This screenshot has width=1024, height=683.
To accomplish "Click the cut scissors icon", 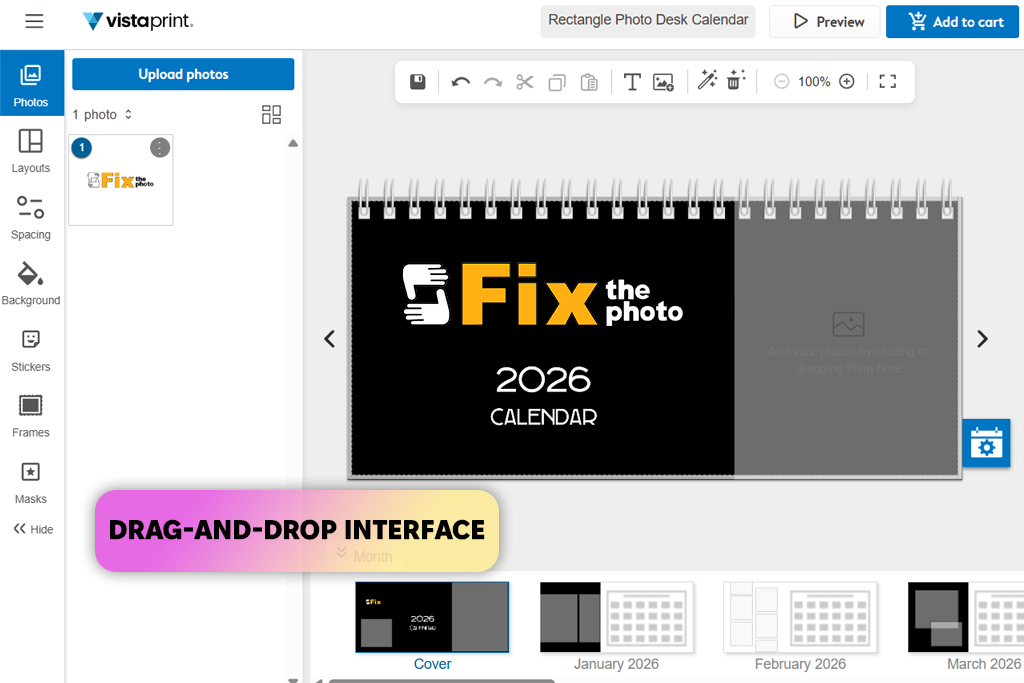I will pos(524,82).
